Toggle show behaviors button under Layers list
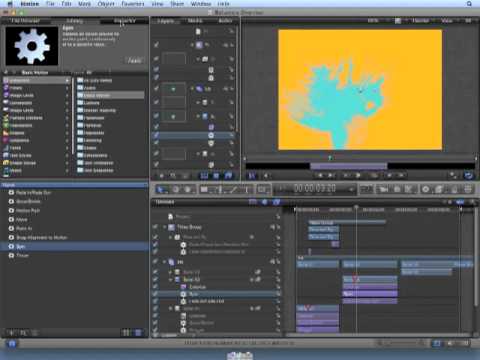Screen dimensions: 480x360 click(216, 175)
